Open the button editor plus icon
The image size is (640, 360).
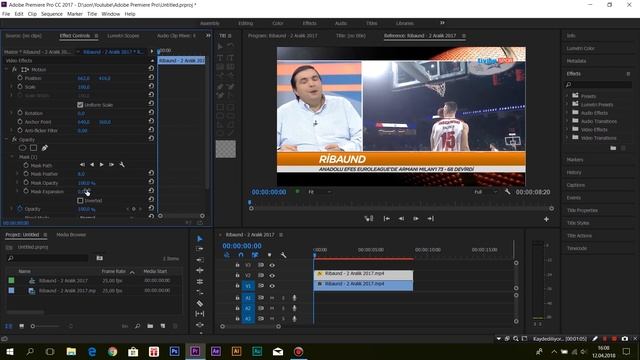(x=546, y=219)
